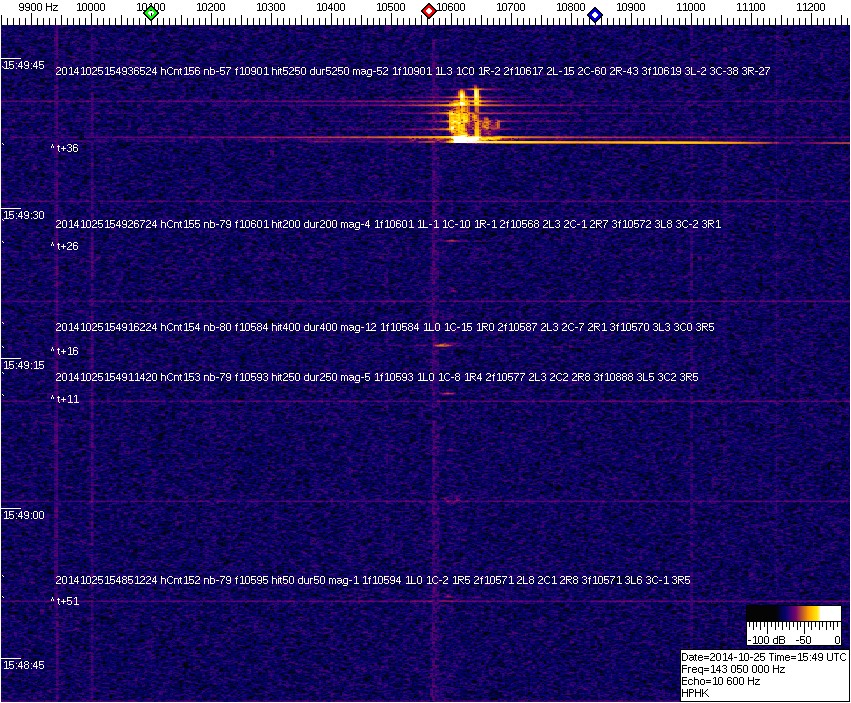Click the t+26 event marker
Viewport: 851px width, 703px height.
coord(66,246)
